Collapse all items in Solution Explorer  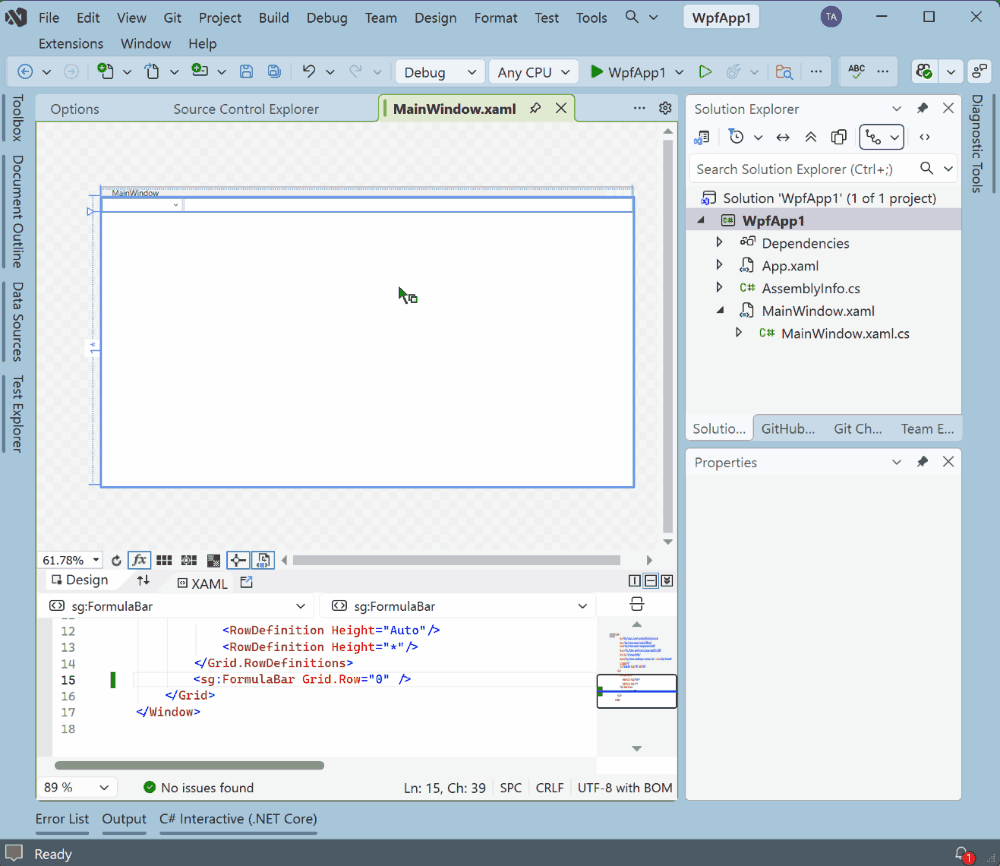pyautogui.click(x=811, y=137)
